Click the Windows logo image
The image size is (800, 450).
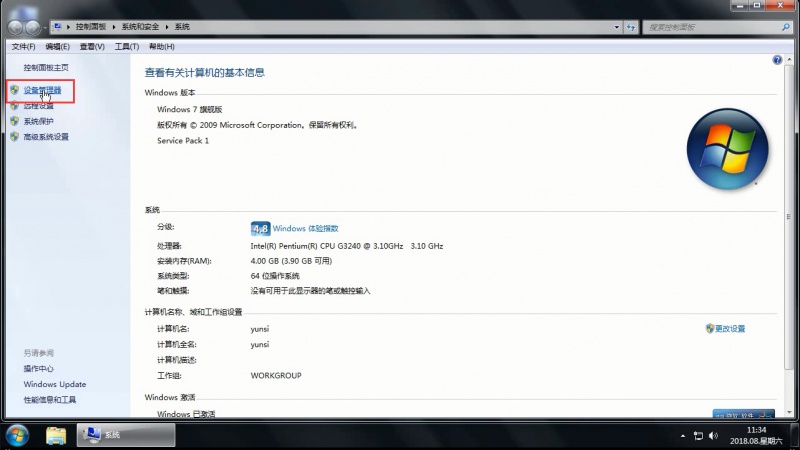(727, 149)
